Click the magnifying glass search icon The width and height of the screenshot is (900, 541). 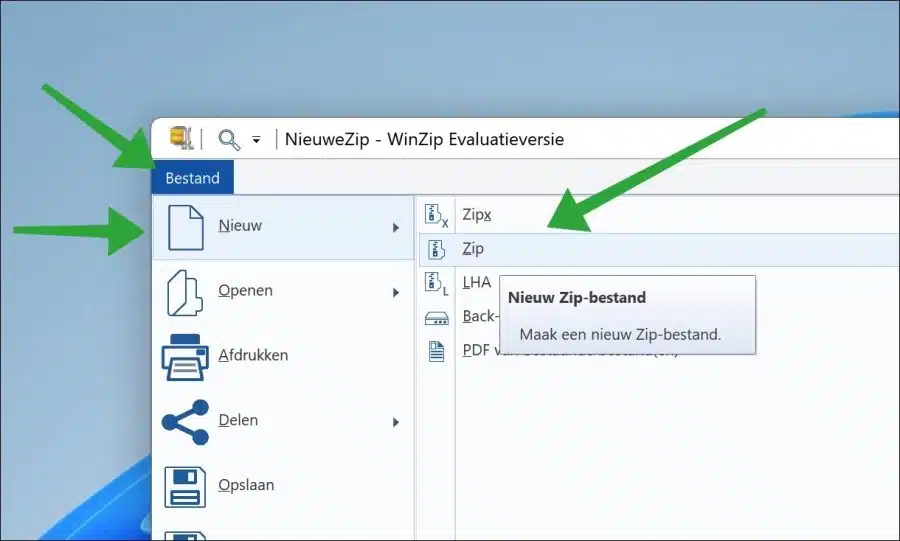point(229,139)
